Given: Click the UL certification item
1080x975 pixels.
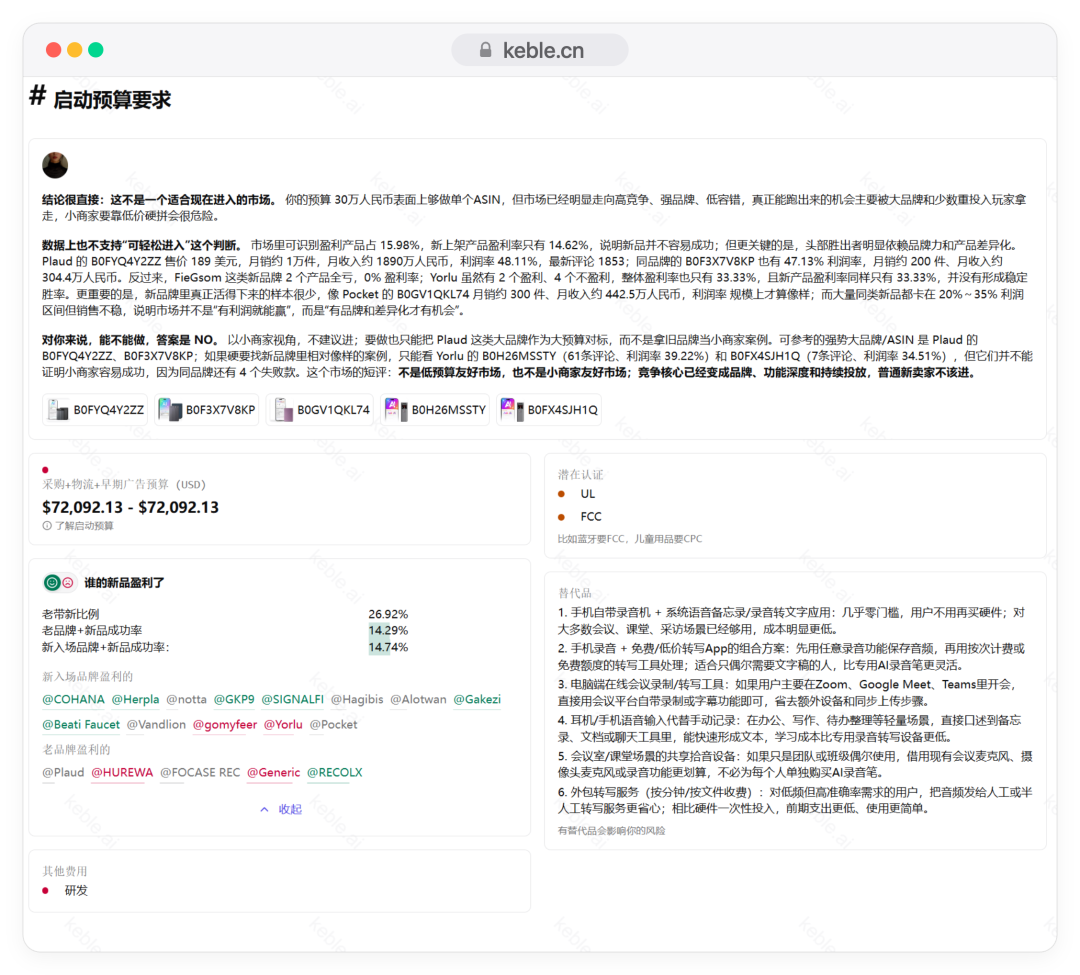Looking at the screenshot, I should [588, 494].
